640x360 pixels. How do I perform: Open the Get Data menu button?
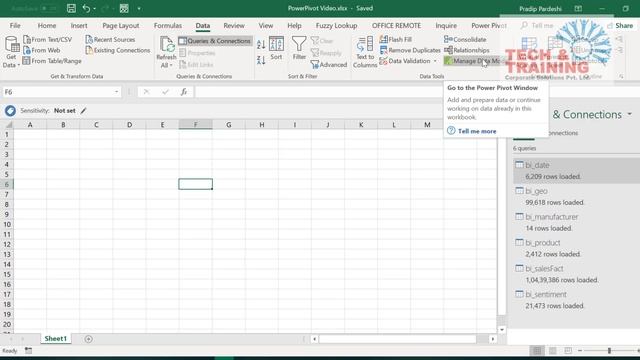click(11, 52)
